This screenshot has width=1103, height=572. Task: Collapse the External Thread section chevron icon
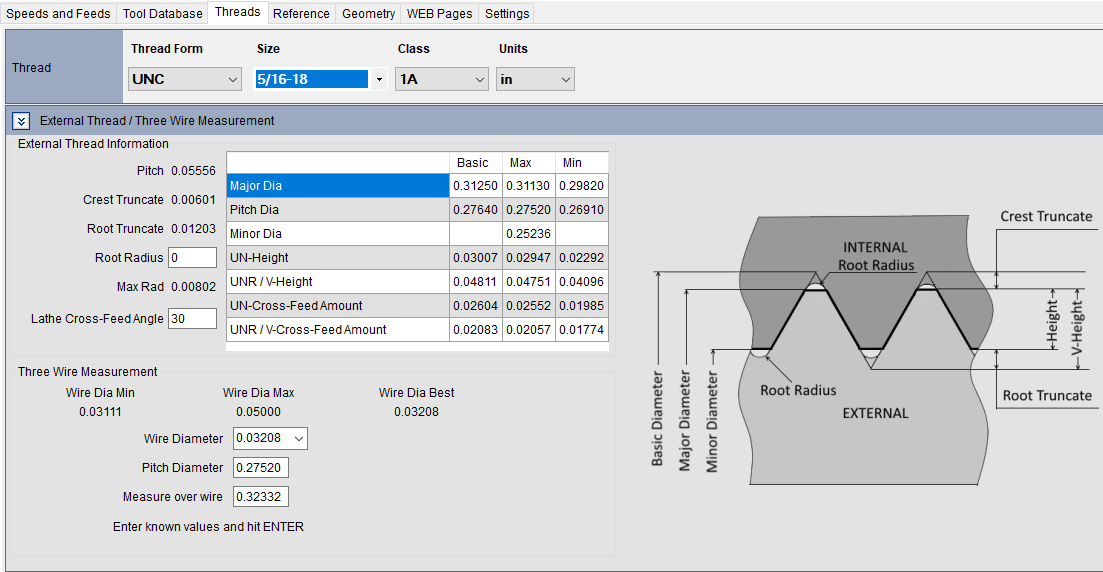pos(22,121)
